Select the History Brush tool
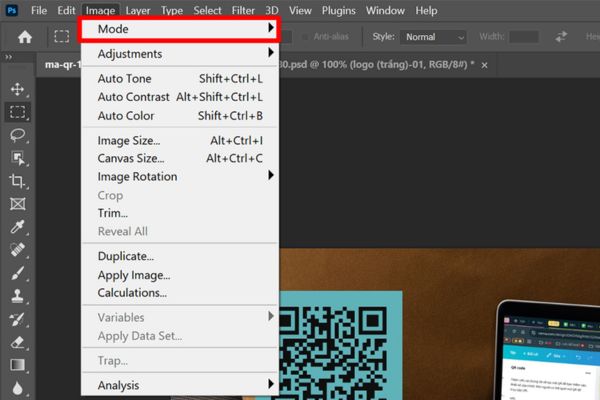This screenshot has height=400, width=600. point(17,319)
